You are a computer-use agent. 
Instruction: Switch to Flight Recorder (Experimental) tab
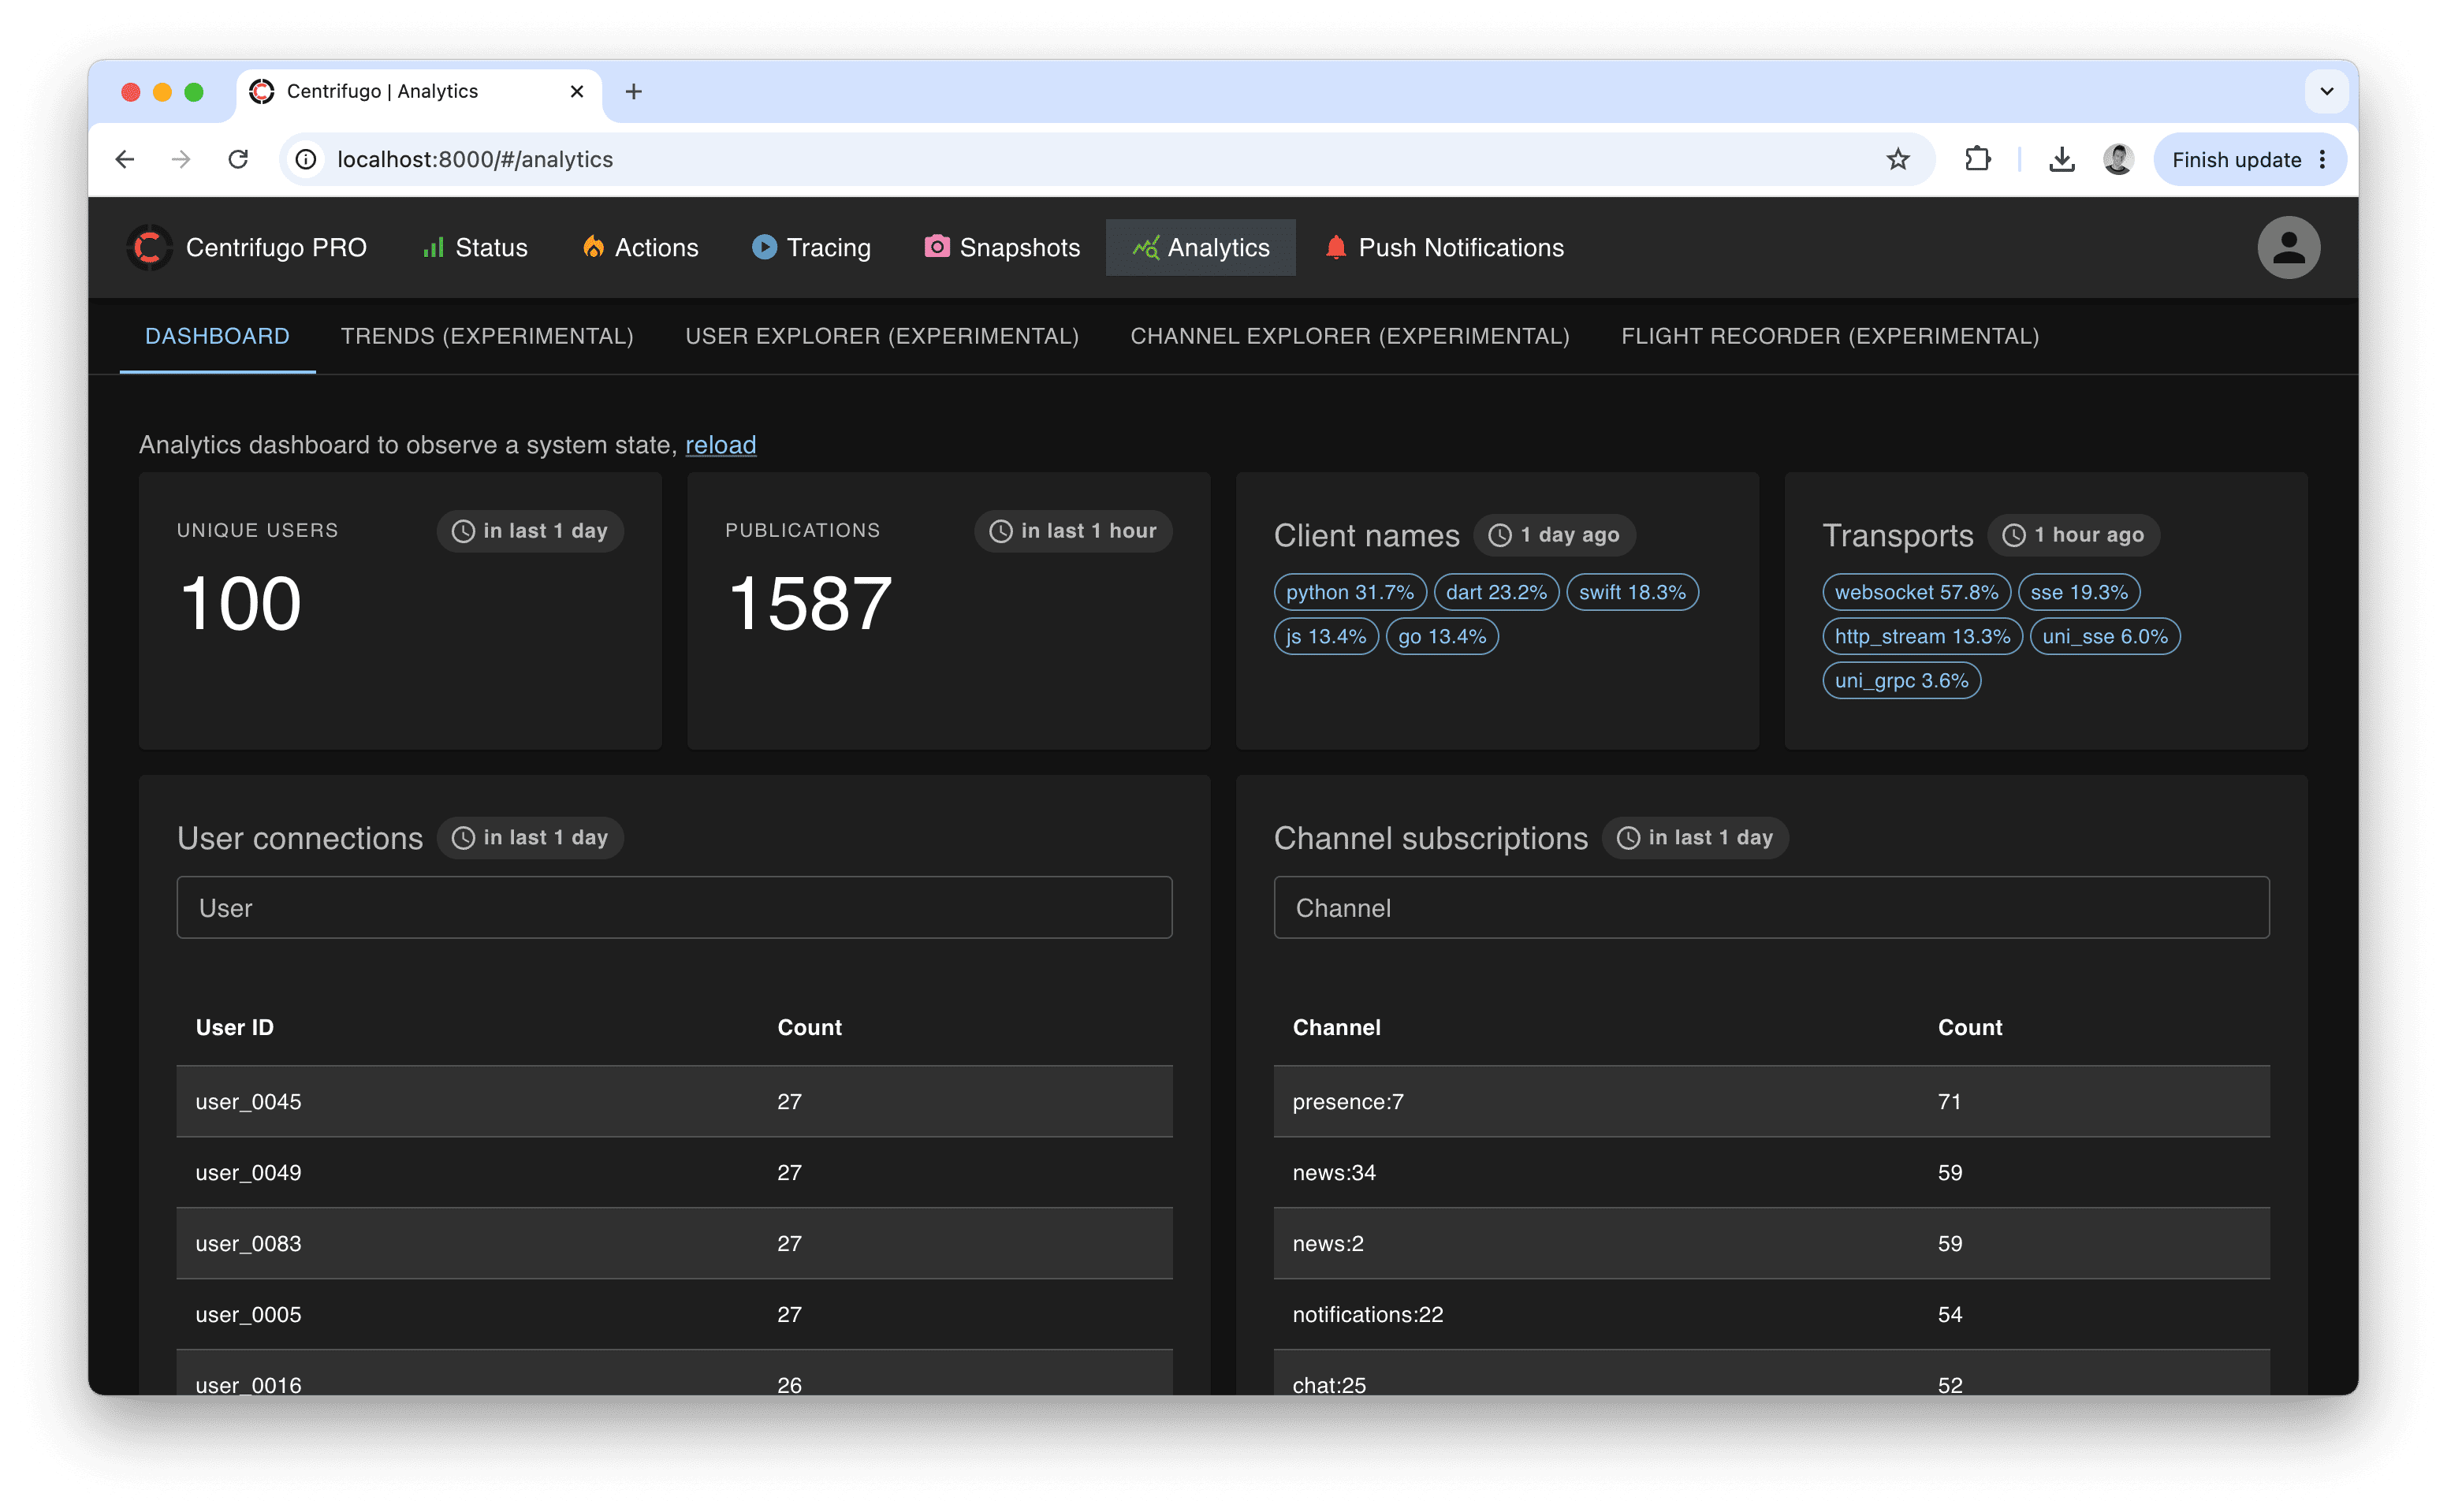[1829, 336]
